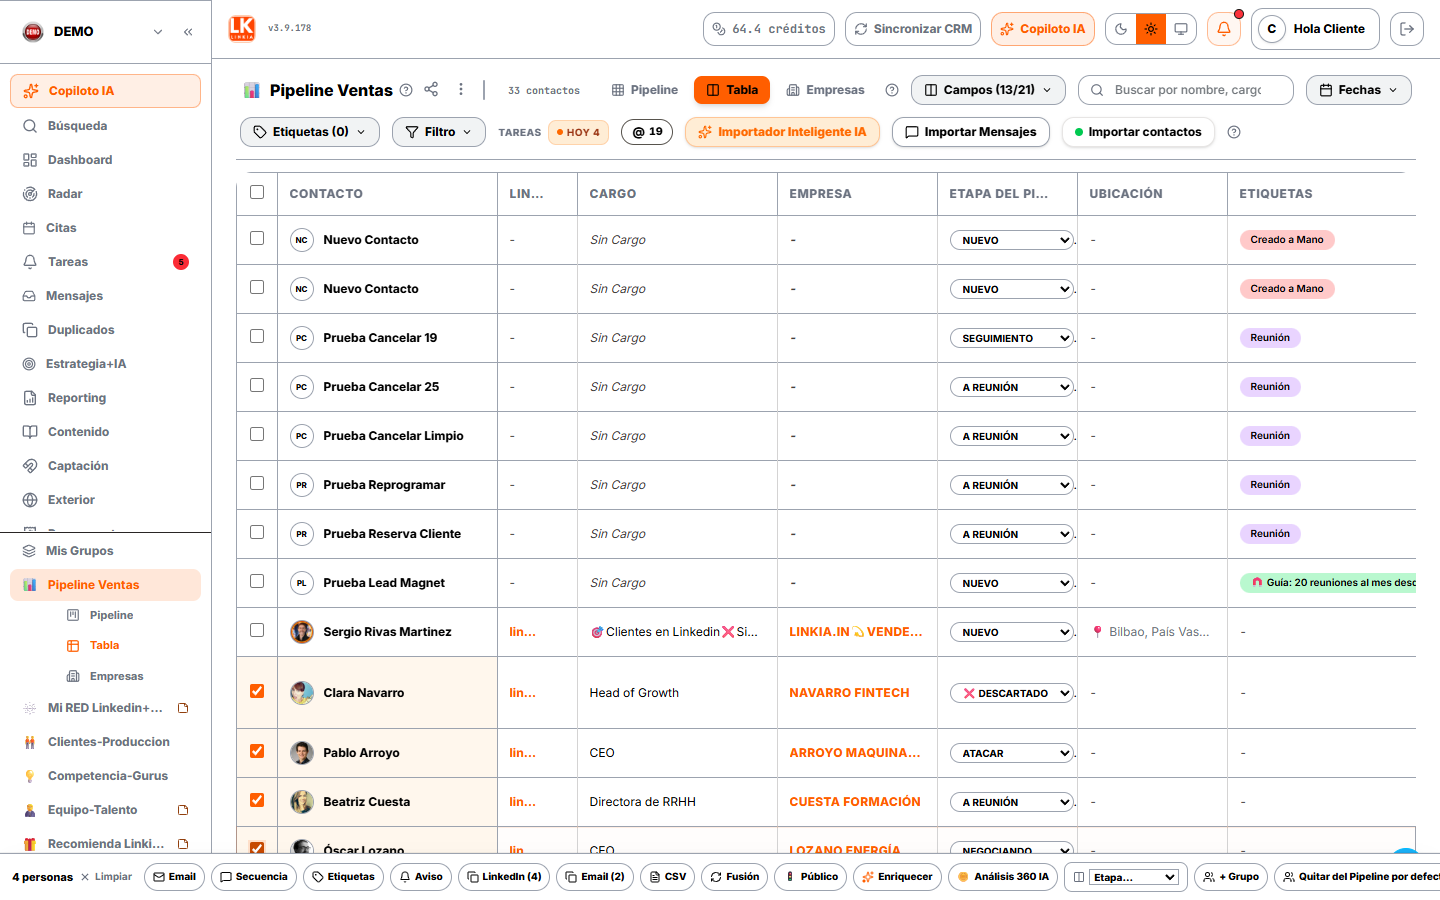
Task: Focus the Buscar por nombre search field
Action: 1186,90
